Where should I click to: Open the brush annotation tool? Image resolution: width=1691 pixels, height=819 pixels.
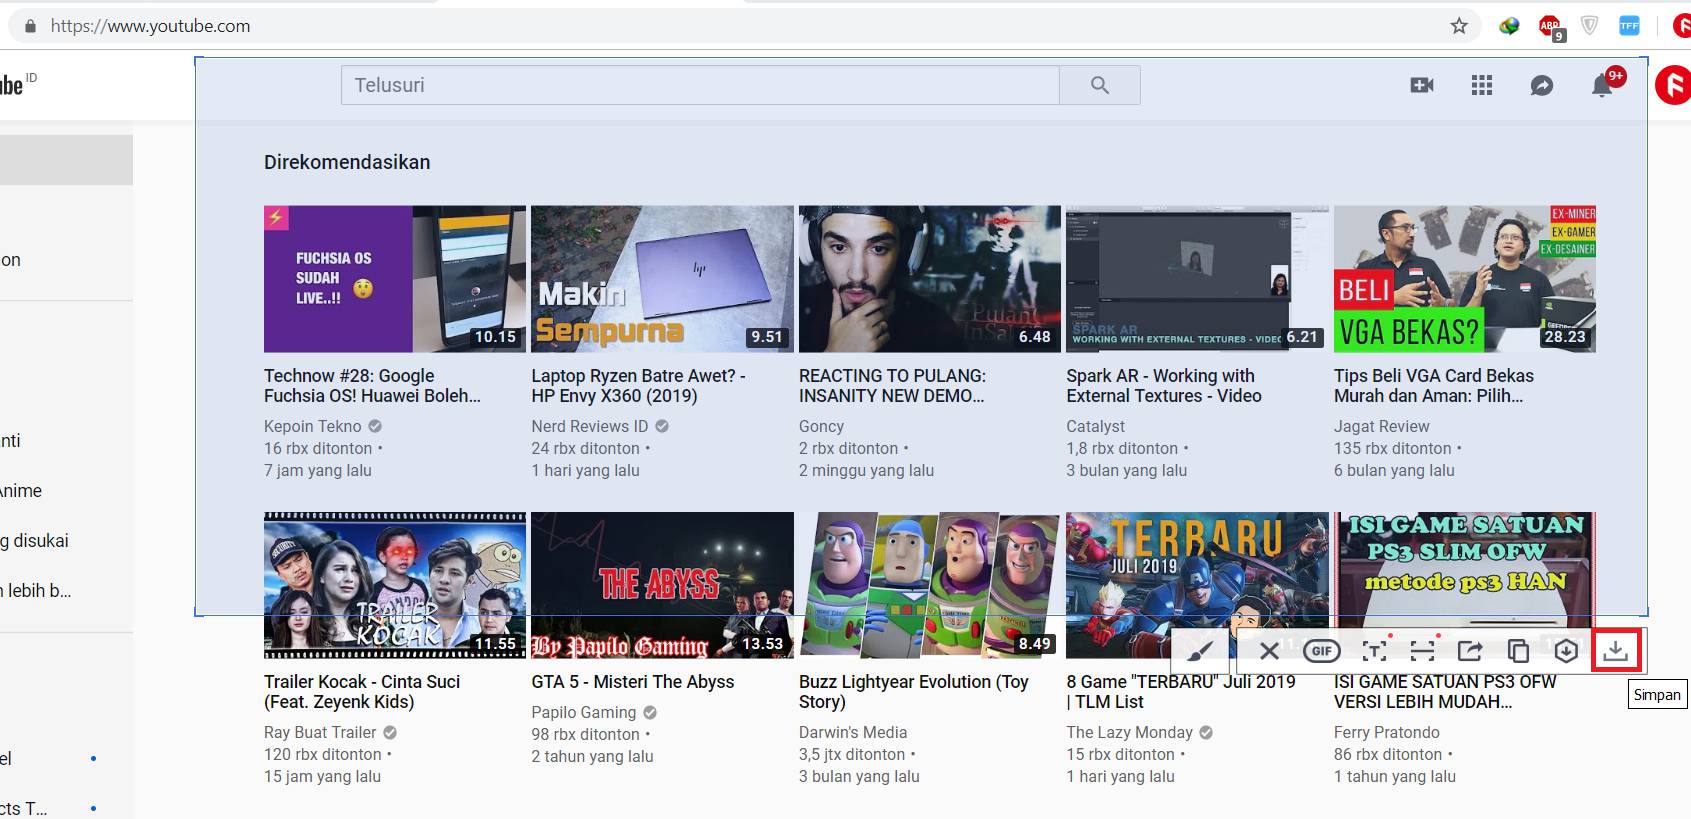[x=1200, y=651]
